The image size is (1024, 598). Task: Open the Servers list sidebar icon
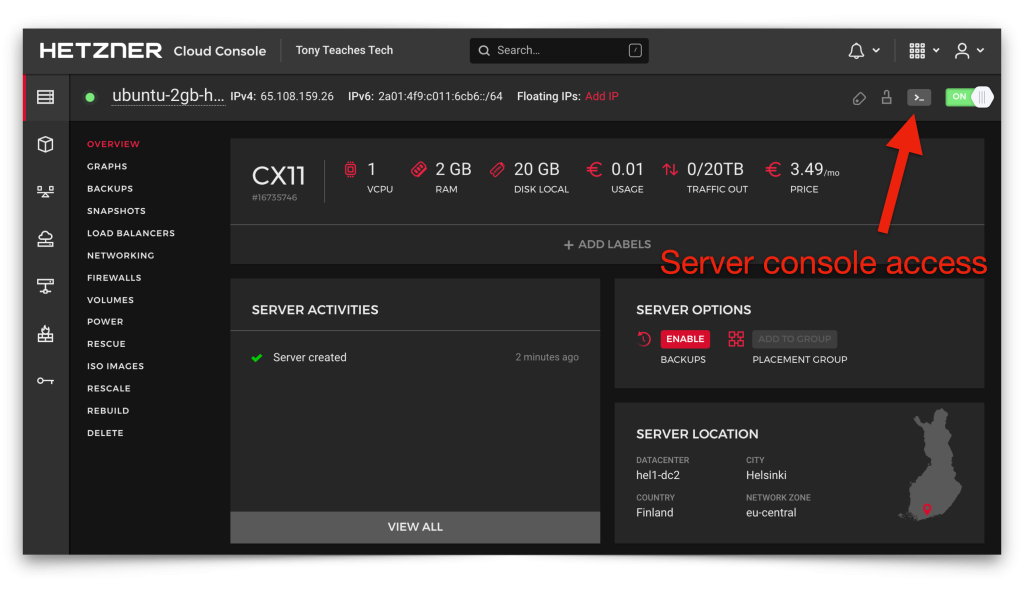click(x=45, y=97)
